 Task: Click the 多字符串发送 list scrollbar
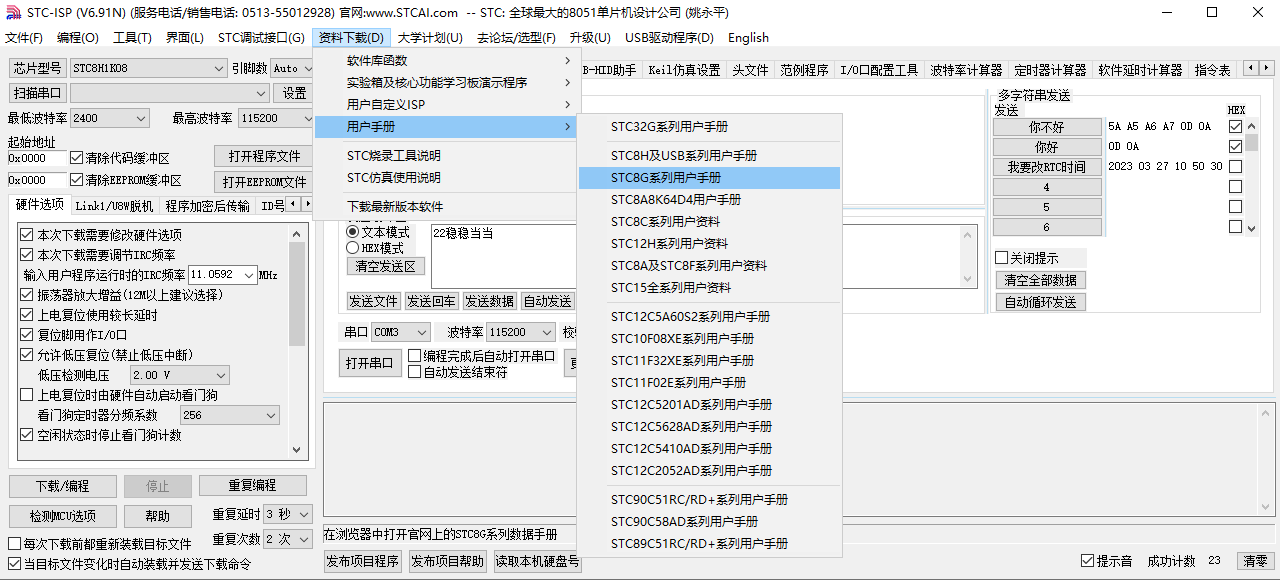[1251, 176]
